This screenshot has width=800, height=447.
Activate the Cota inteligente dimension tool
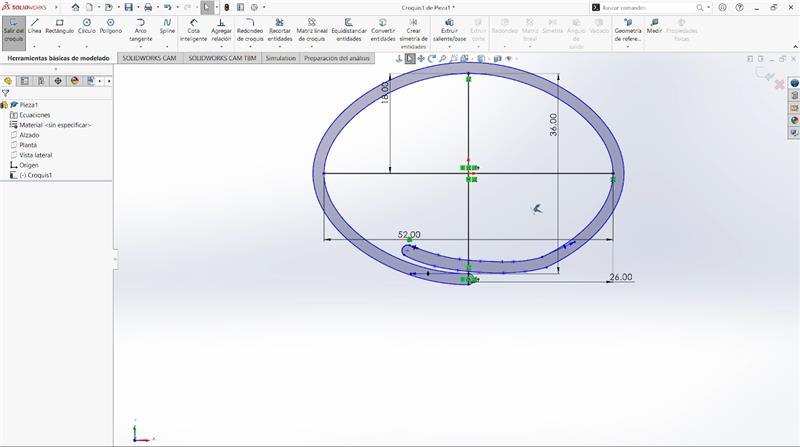(193, 30)
